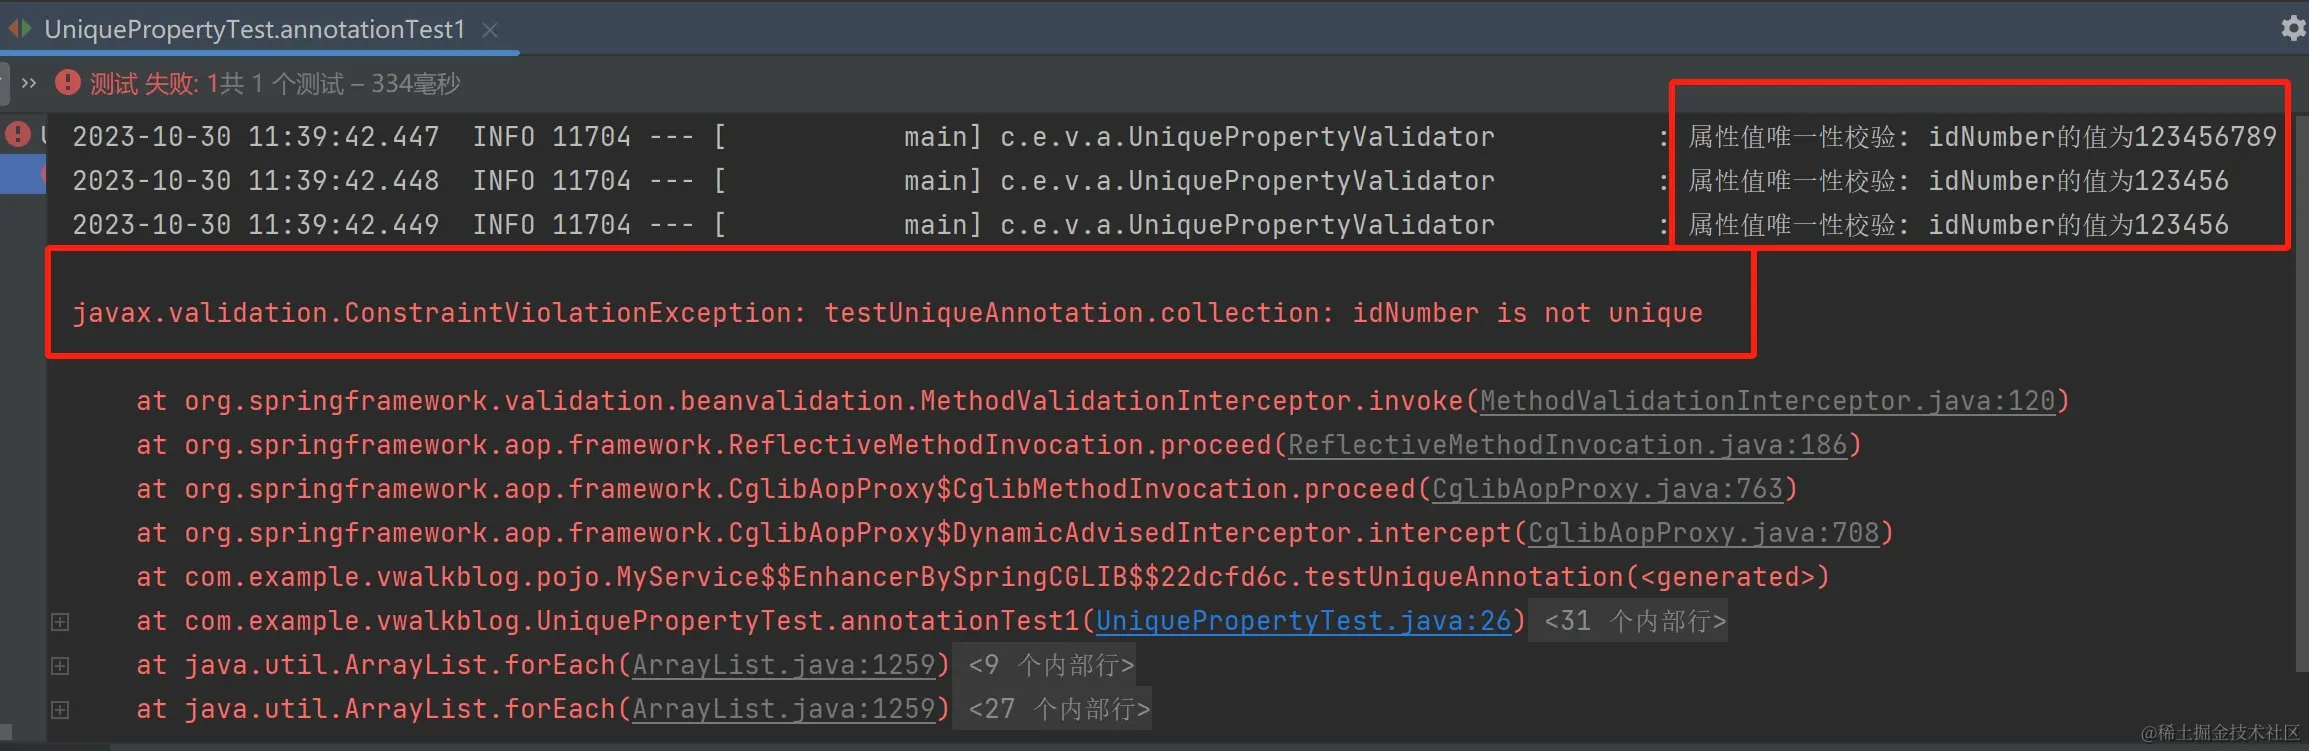Open the CglibAopProxy.java:708 link
Viewport: 2309px width, 751px height.
(x=1703, y=533)
